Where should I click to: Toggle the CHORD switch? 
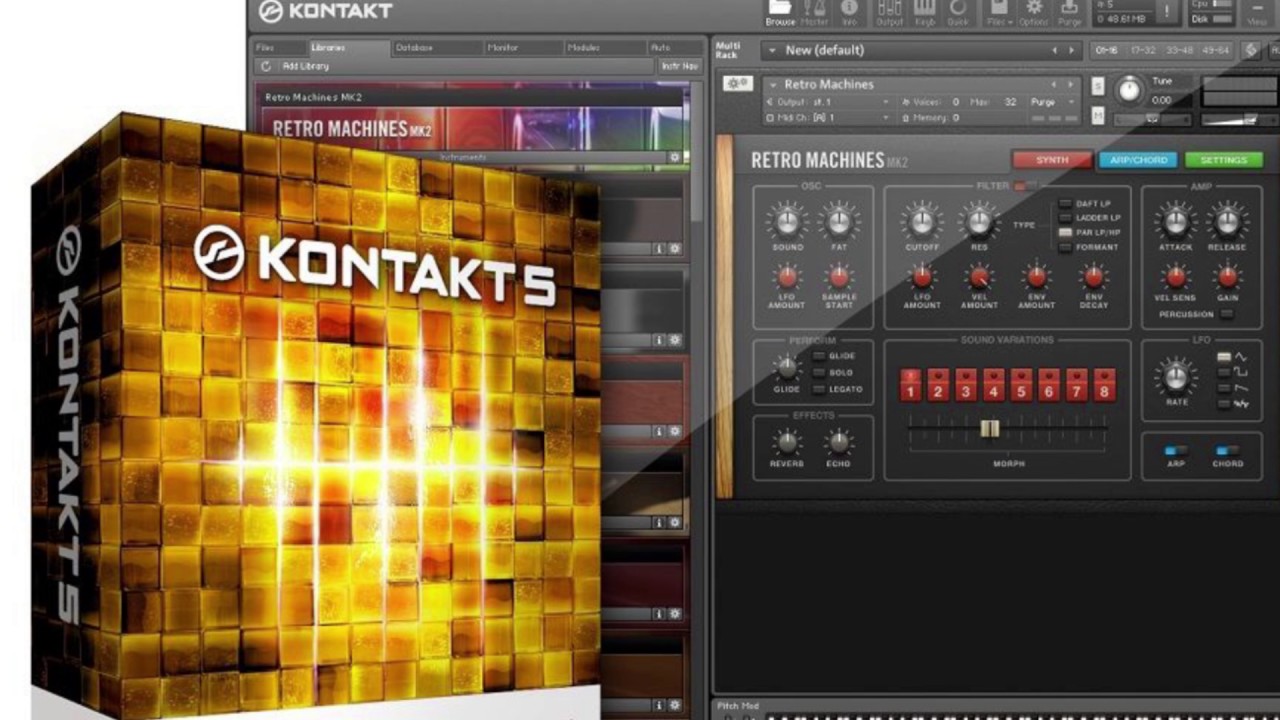pyautogui.click(x=1227, y=450)
